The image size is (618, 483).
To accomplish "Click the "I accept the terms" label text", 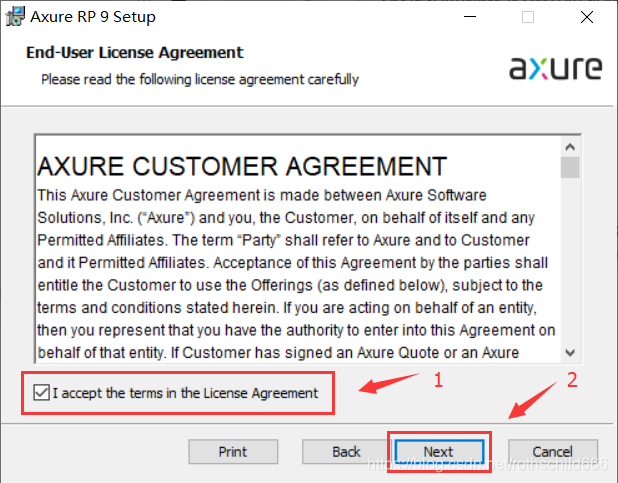I will point(185,393).
